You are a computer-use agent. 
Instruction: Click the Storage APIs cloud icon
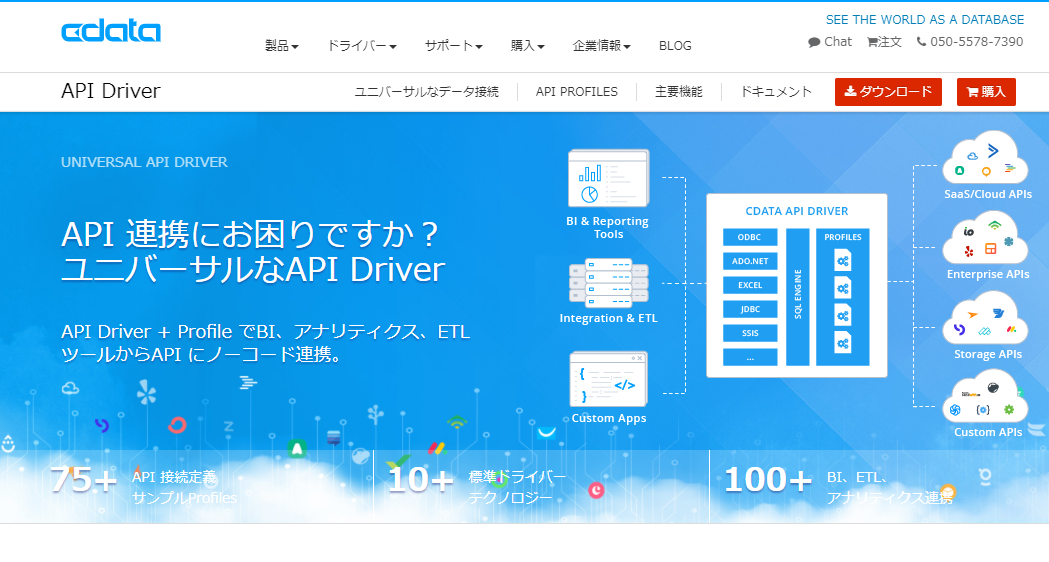[x=985, y=318]
